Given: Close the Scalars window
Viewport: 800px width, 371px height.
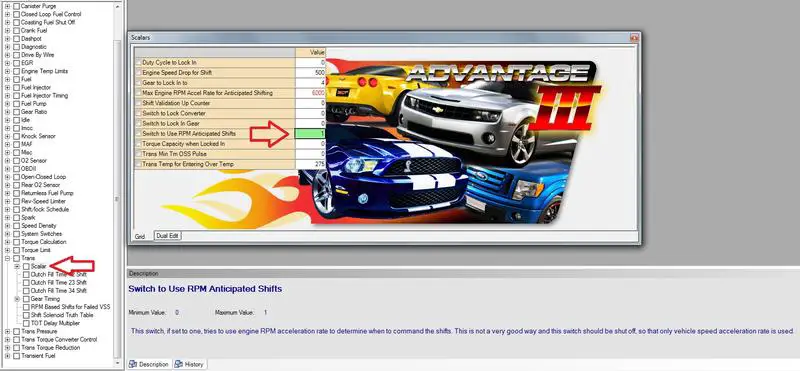Looking at the screenshot, I should (x=634, y=38).
